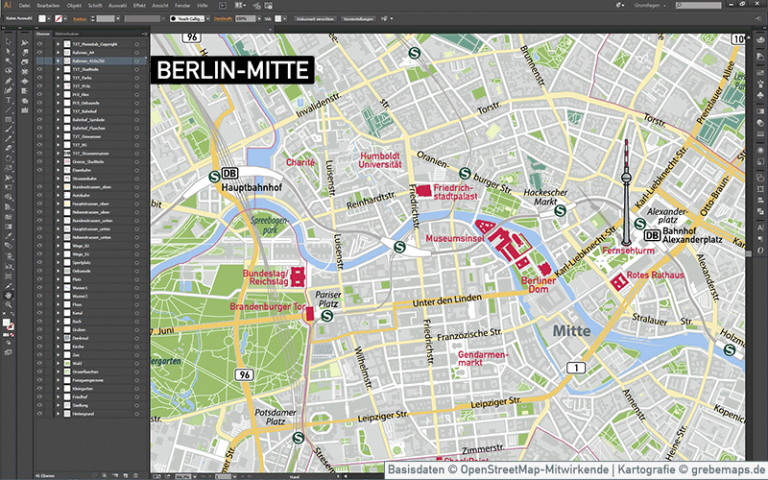The width and height of the screenshot is (768, 480).
Task: Select the Pencil tool
Action: click(x=8, y=140)
